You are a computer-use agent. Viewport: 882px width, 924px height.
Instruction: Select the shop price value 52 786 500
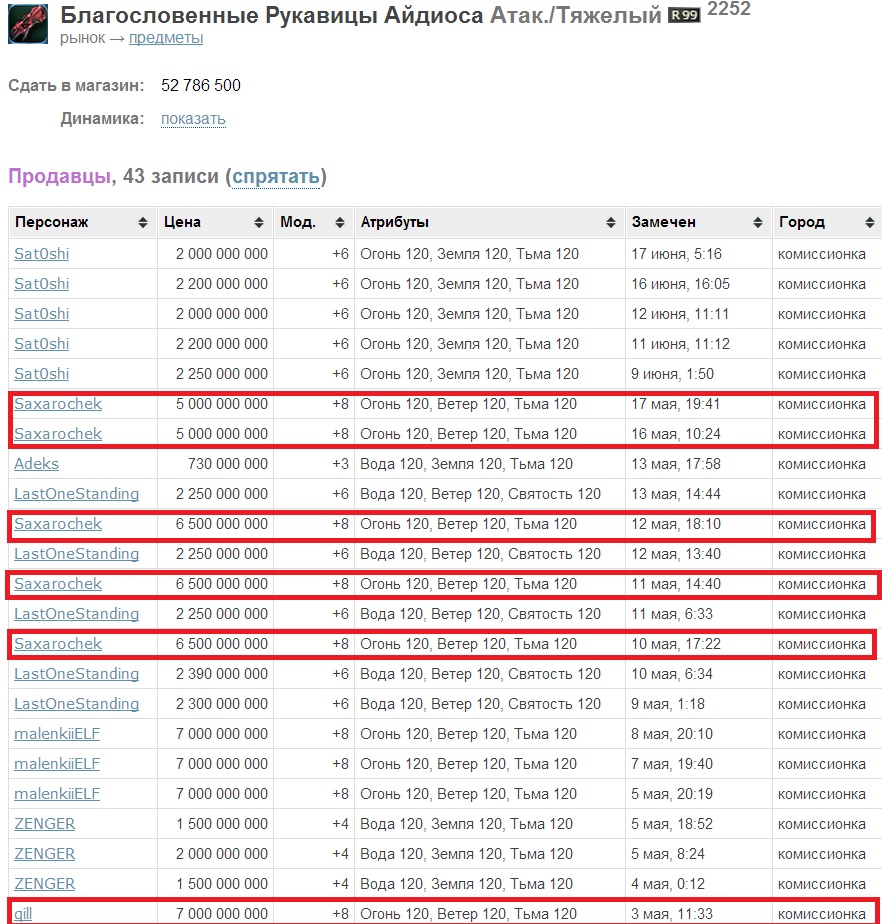click(x=201, y=85)
